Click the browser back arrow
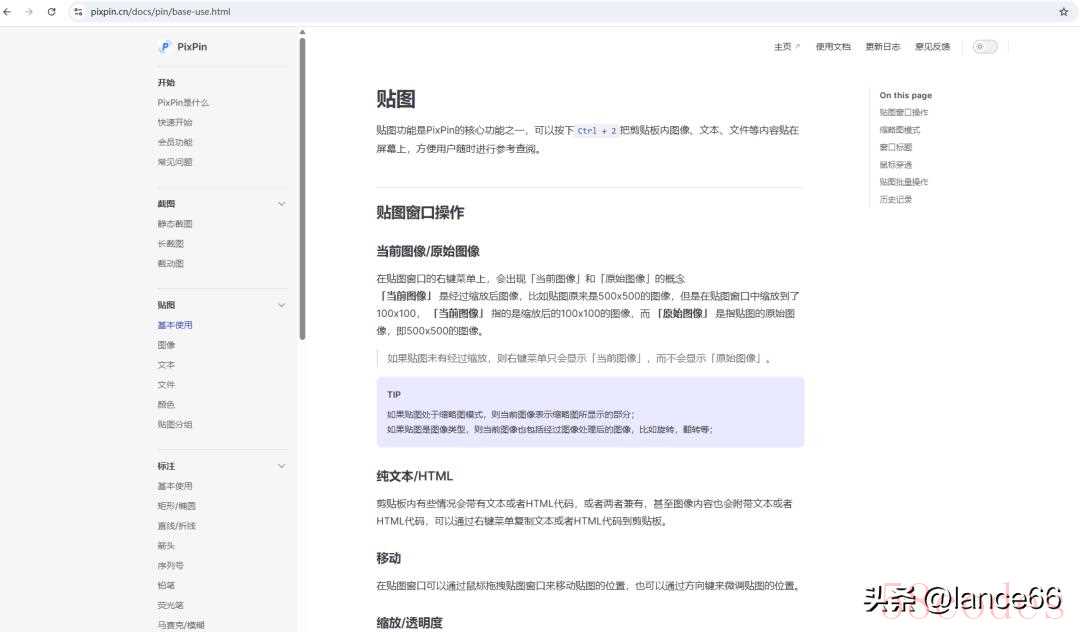 tap(8, 12)
